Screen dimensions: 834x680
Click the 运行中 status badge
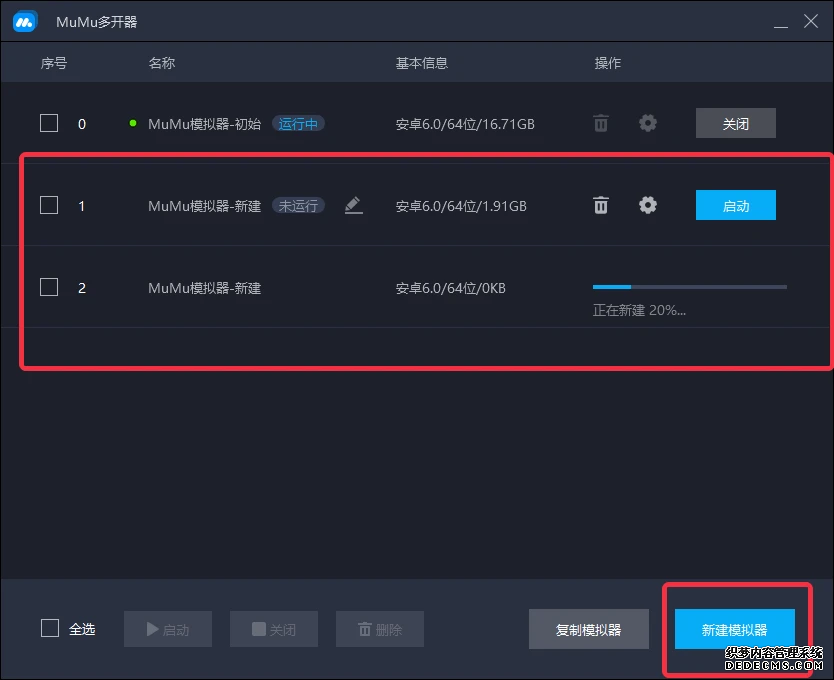(x=298, y=124)
